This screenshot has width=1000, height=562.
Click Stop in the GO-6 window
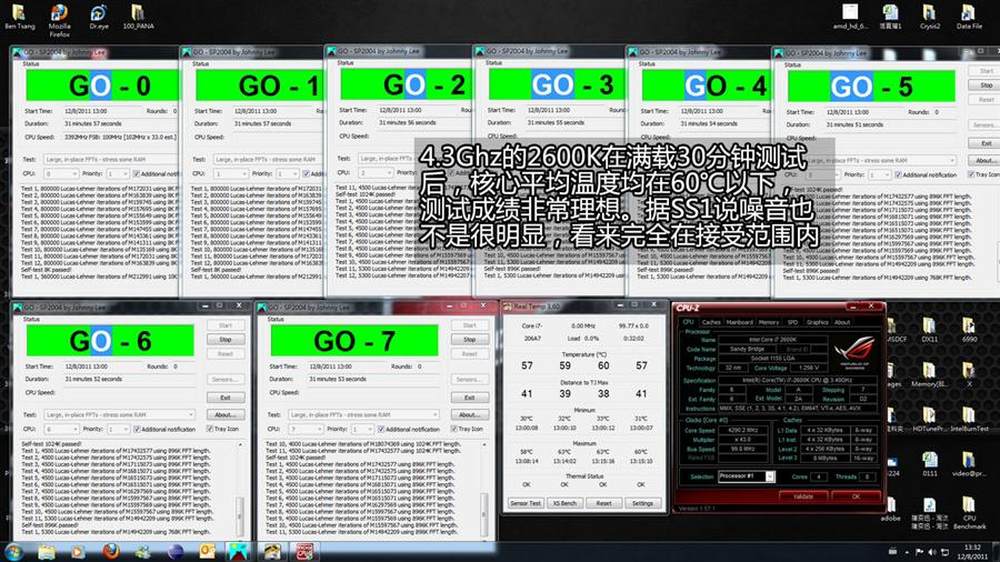(x=226, y=339)
